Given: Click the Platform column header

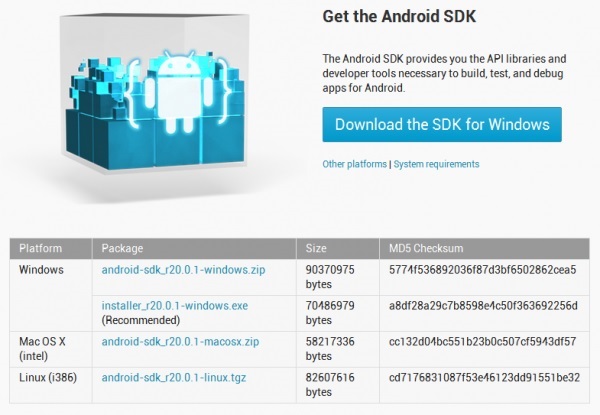Looking at the screenshot, I should [x=41, y=248].
